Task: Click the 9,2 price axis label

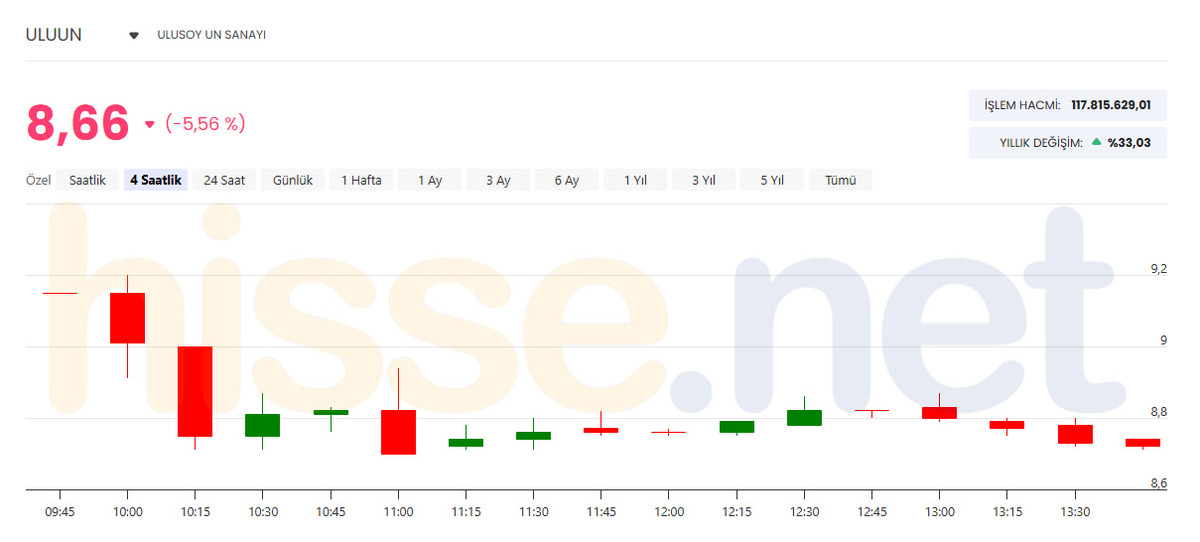Action: [x=1159, y=269]
